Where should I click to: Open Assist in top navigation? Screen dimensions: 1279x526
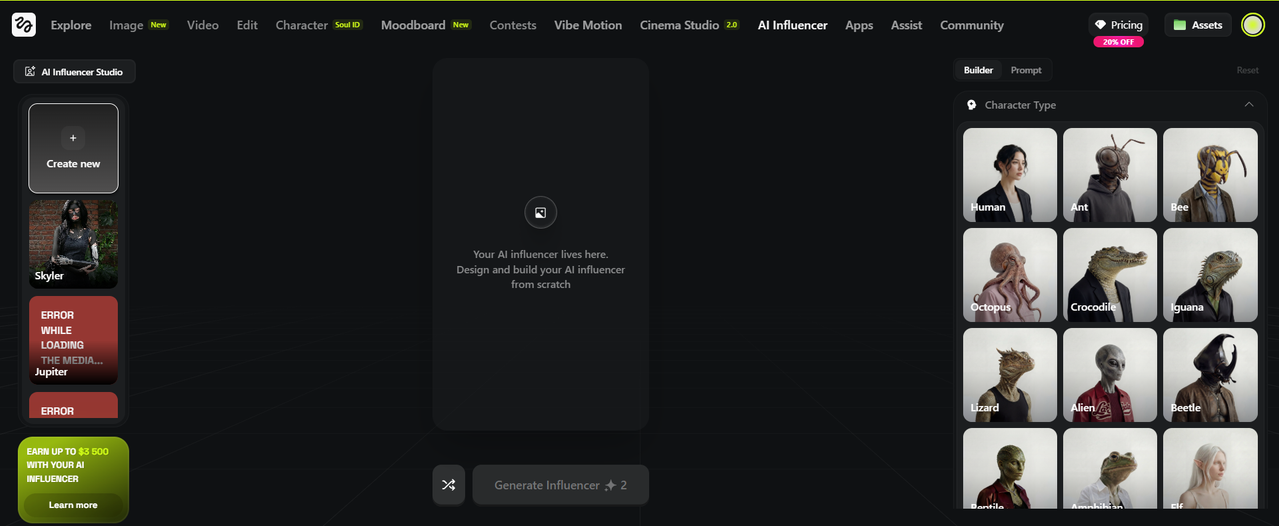point(907,25)
